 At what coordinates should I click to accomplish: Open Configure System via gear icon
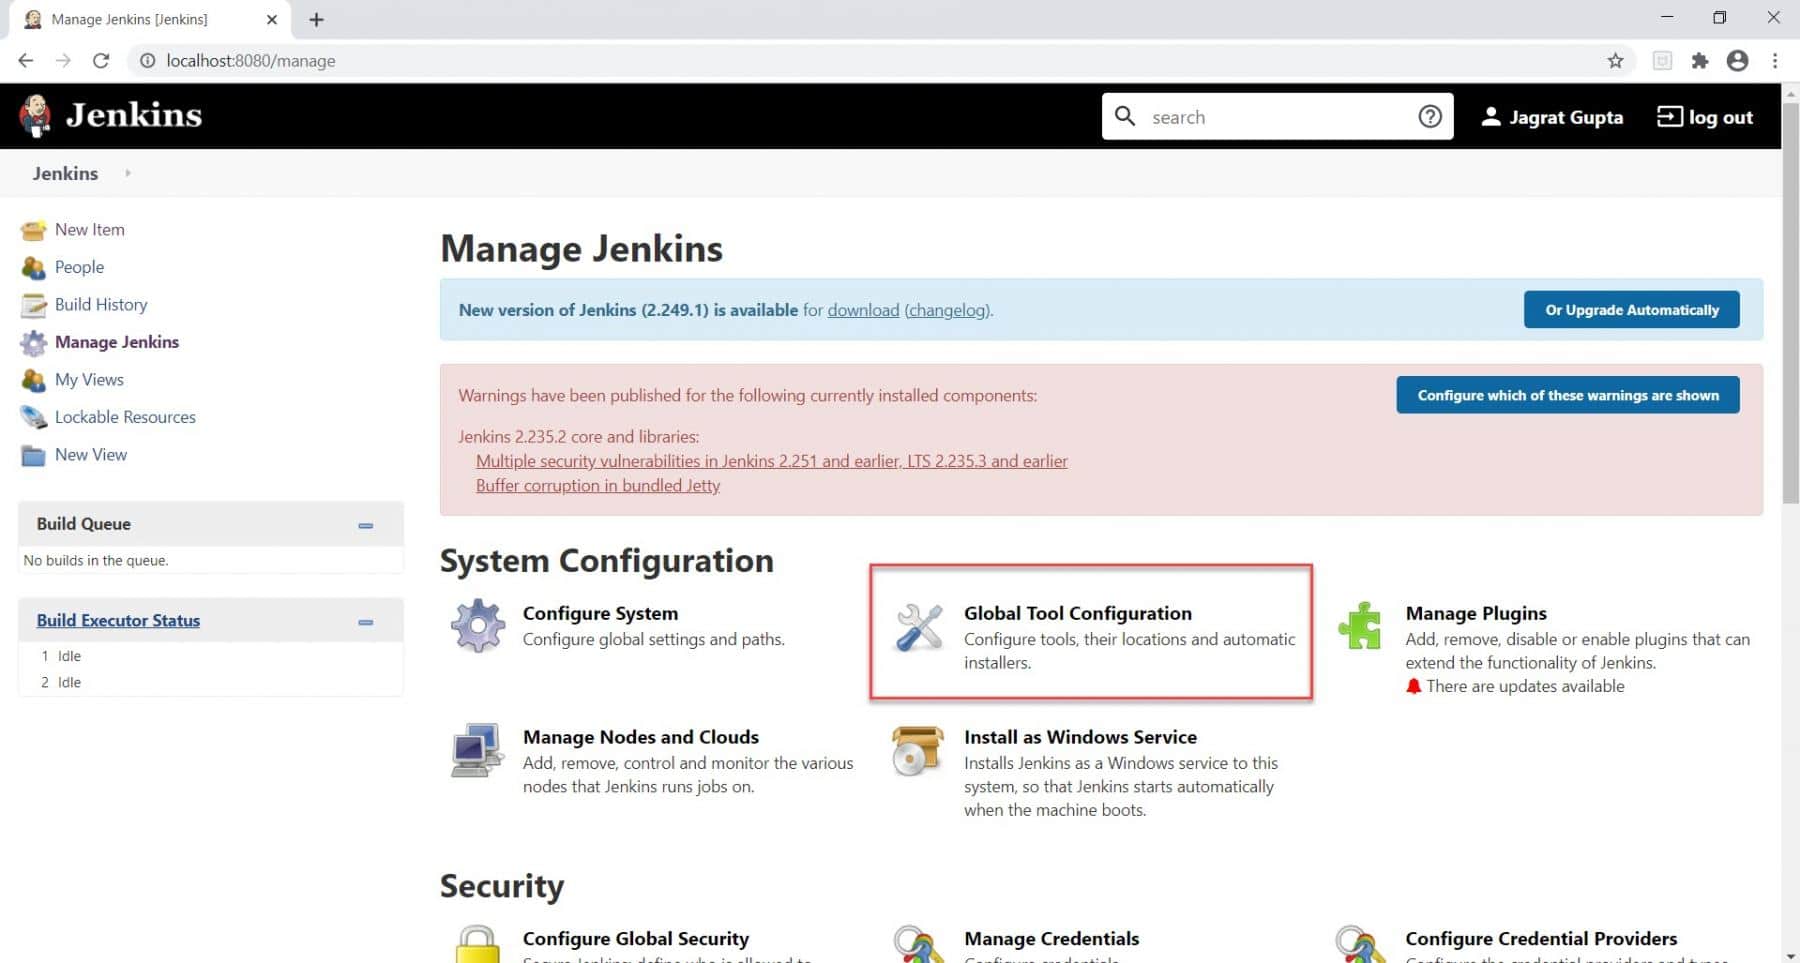tap(477, 624)
